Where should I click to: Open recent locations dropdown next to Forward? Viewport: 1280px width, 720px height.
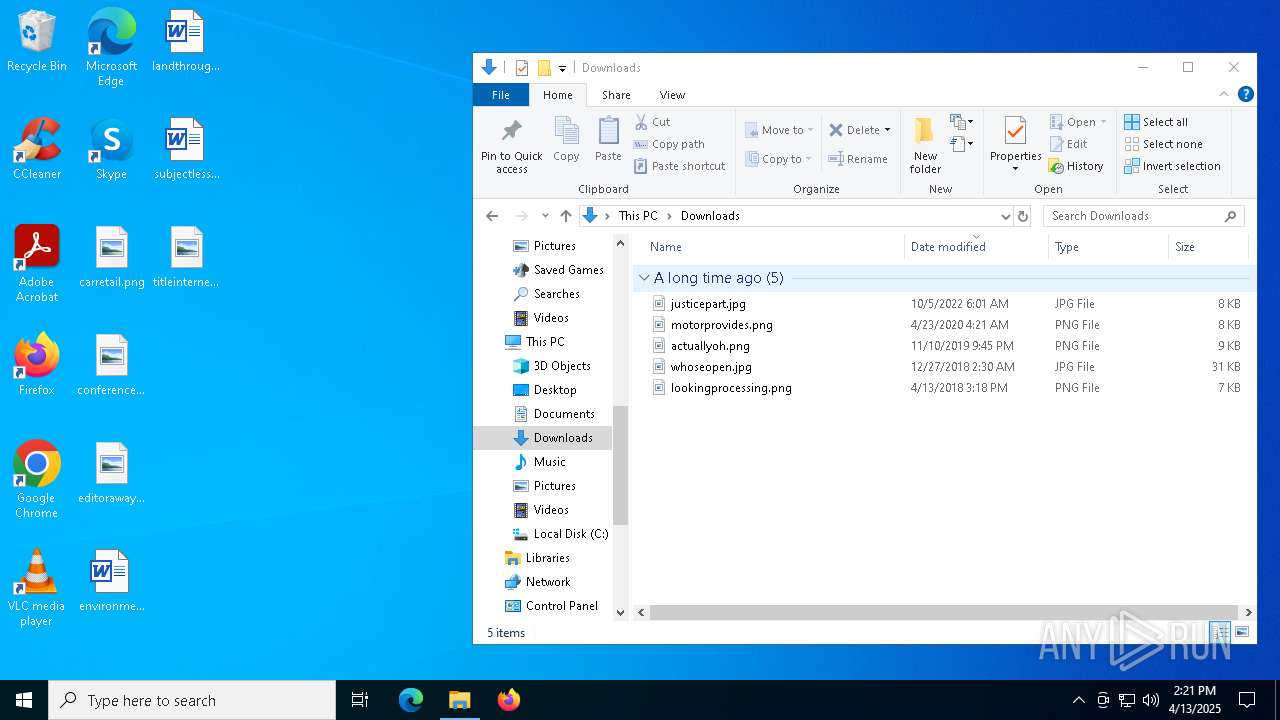(x=545, y=216)
